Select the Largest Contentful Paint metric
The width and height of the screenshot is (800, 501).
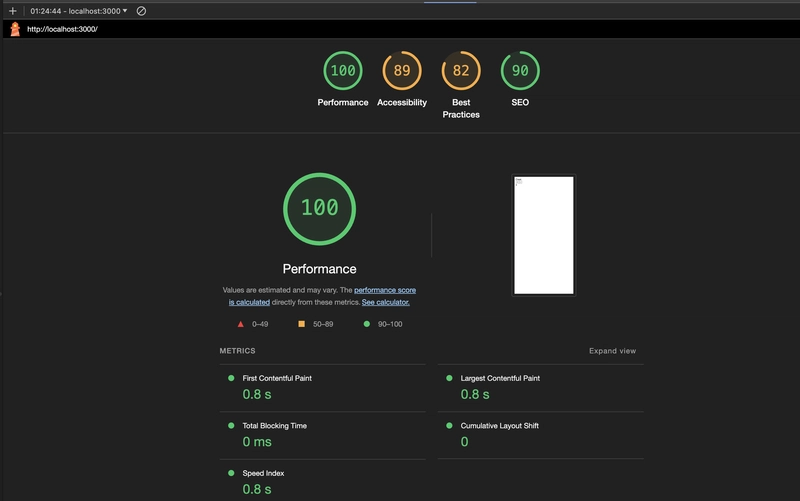[541, 388]
